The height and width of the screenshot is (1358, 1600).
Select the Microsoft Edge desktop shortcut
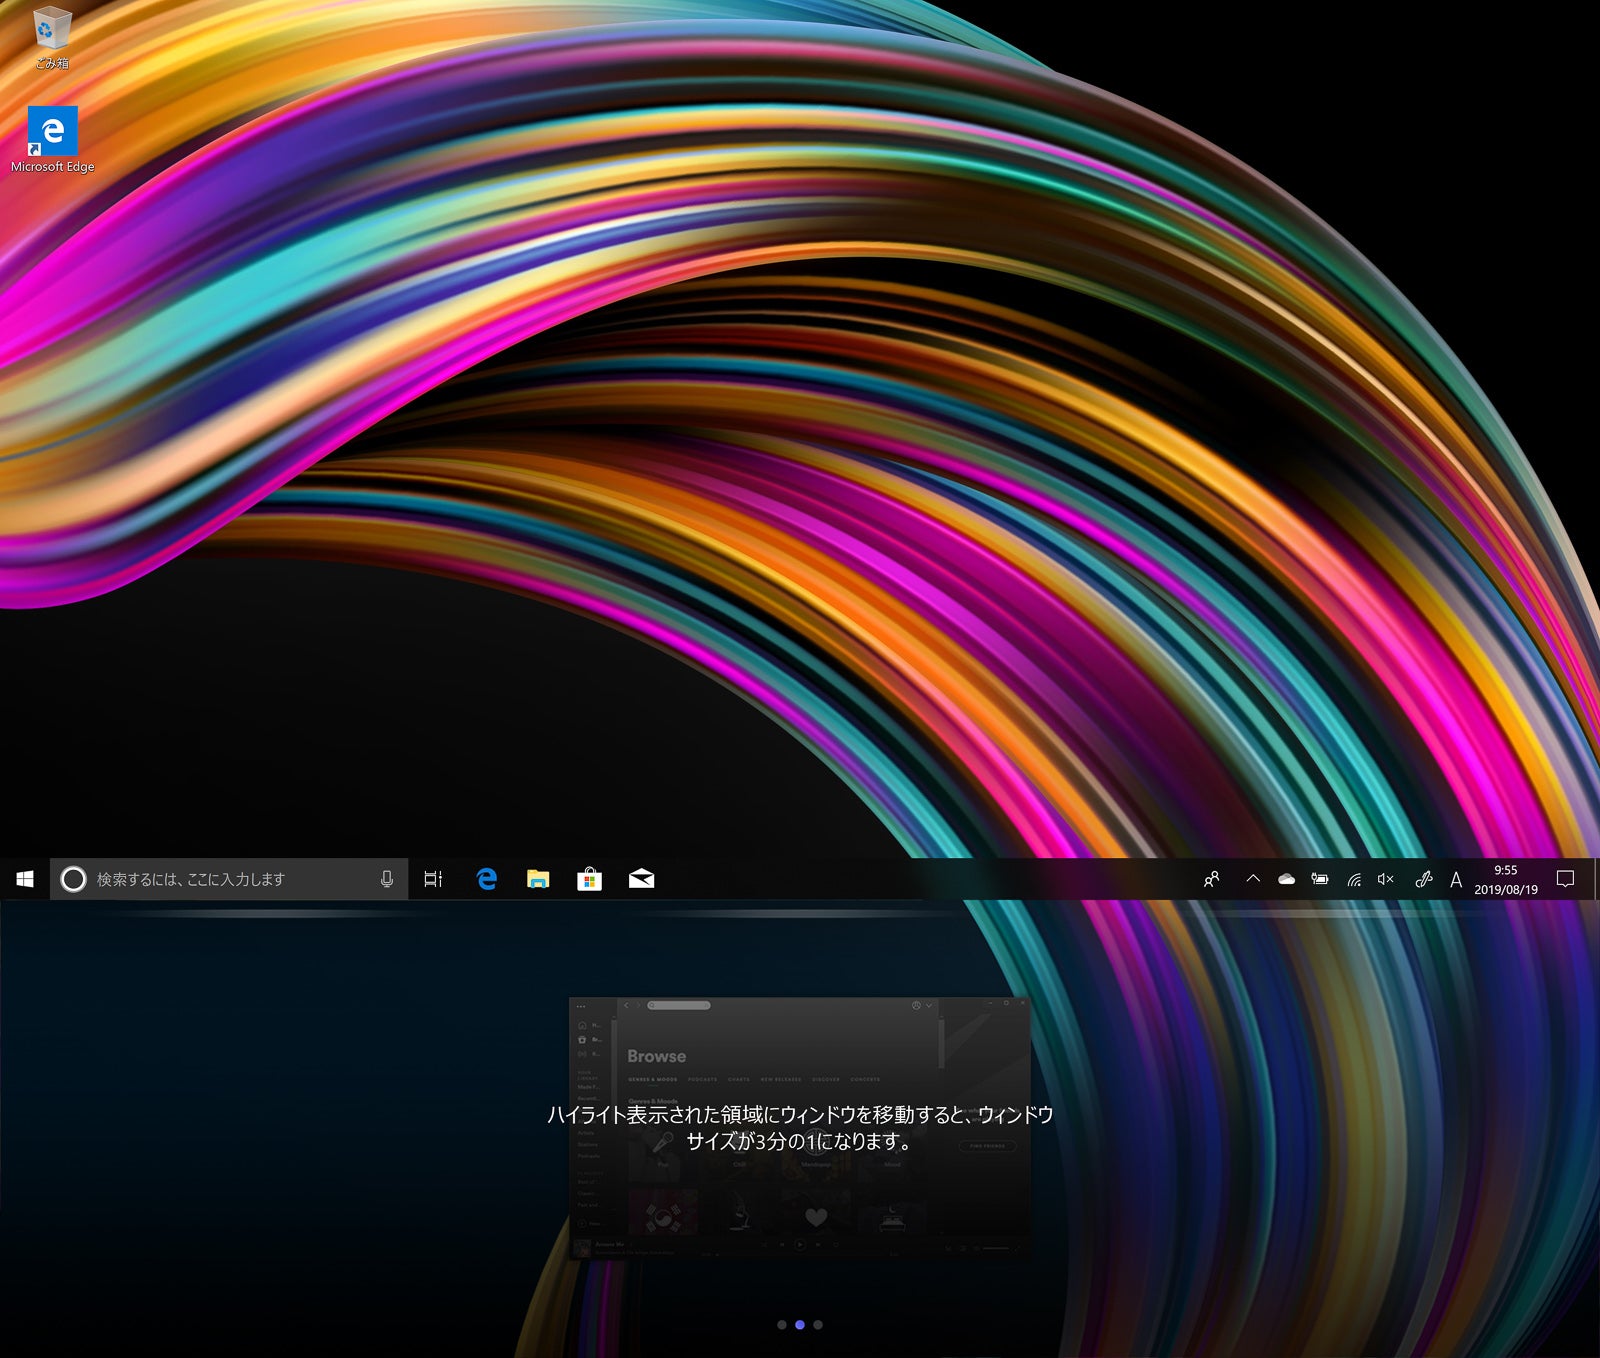[x=52, y=140]
